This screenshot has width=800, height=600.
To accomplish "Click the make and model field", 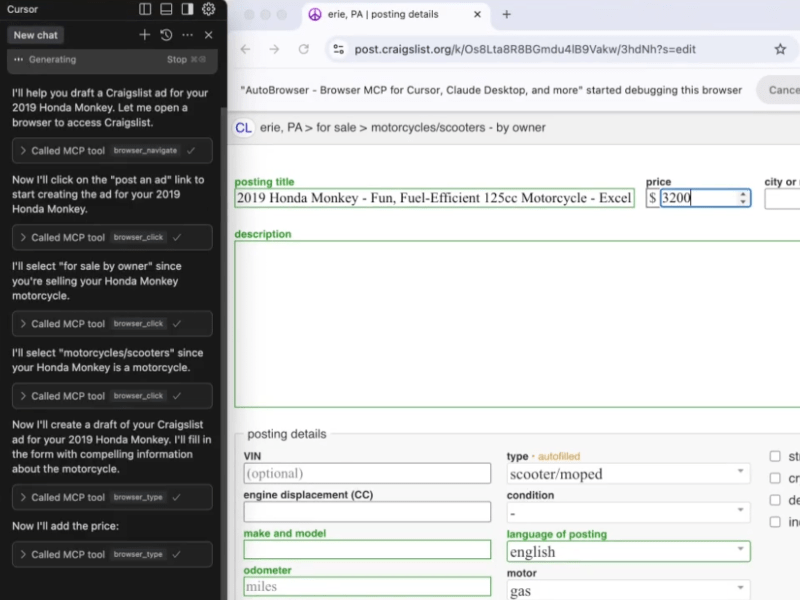I will tap(367, 549).
